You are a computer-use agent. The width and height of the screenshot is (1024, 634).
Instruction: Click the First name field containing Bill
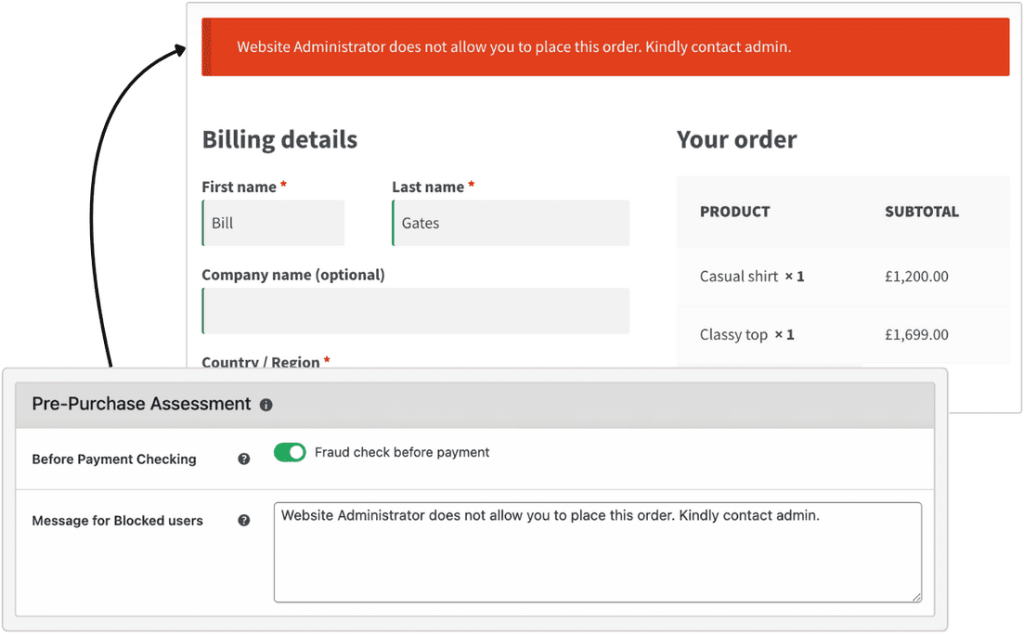273,223
